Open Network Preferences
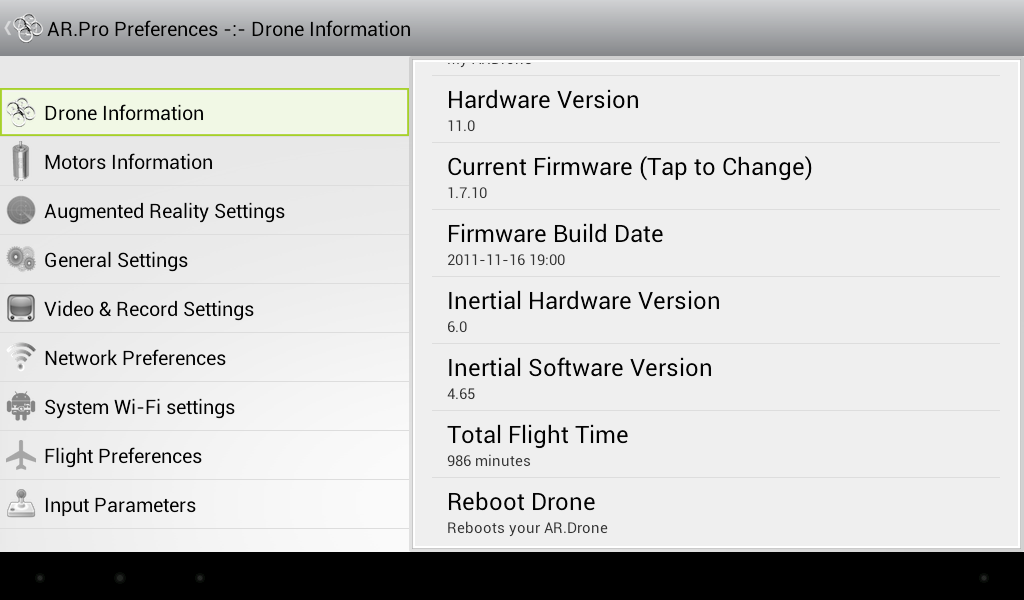Image resolution: width=1024 pixels, height=600 pixels. (x=204, y=357)
